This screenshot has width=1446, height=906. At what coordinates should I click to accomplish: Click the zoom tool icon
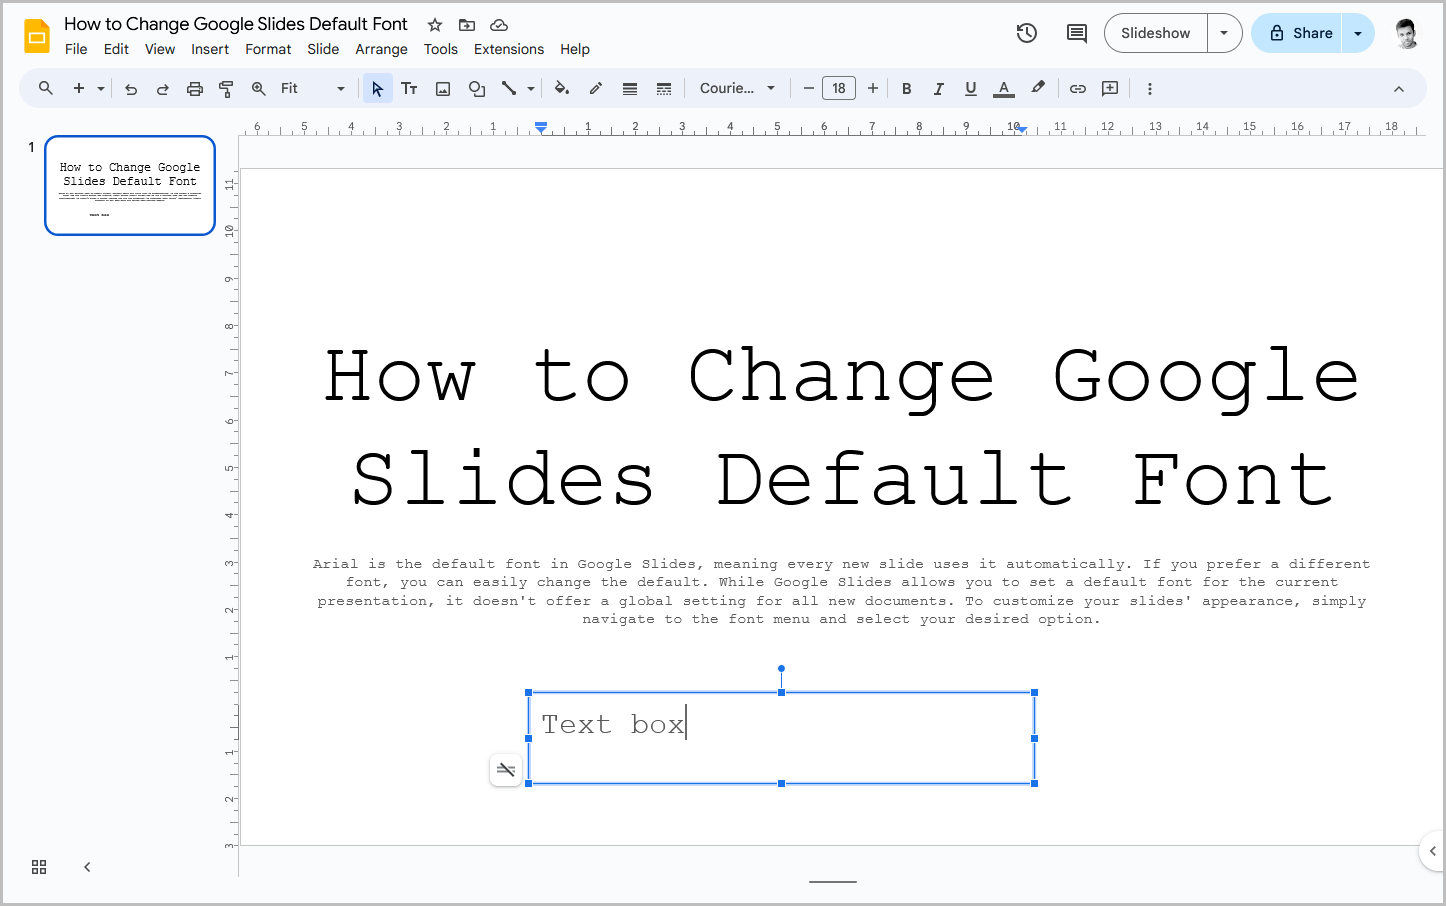[x=259, y=89]
